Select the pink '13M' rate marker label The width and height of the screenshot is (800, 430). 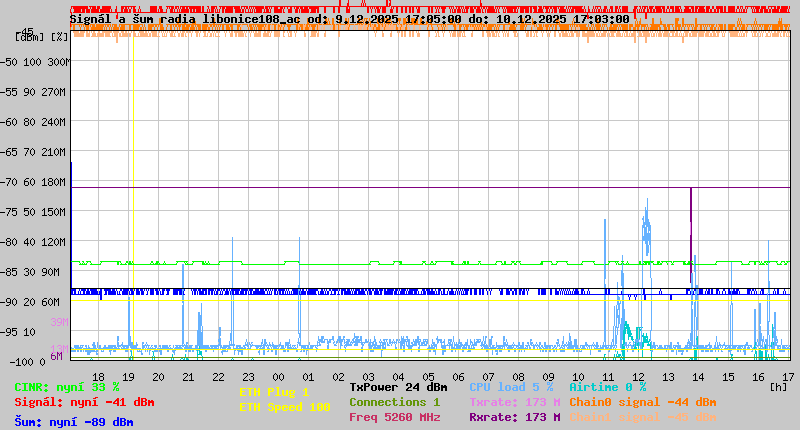[x=59, y=348]
